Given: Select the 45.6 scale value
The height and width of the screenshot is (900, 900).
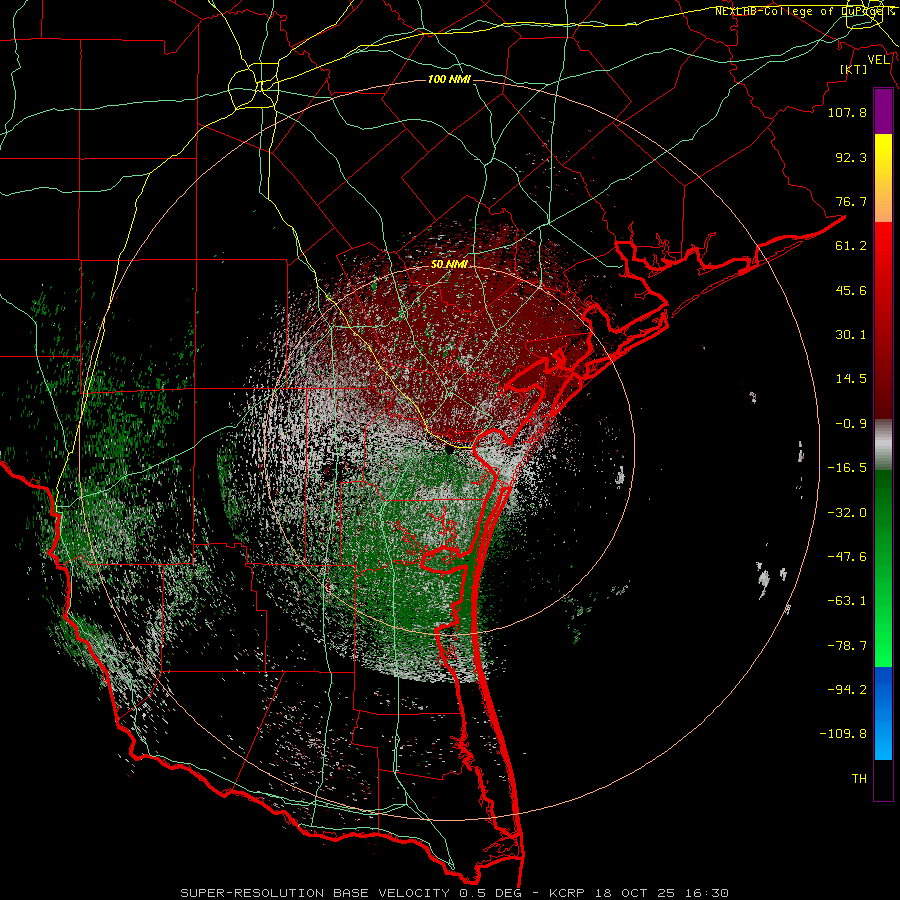Looking at the screenshot, I should click(851, 290).
